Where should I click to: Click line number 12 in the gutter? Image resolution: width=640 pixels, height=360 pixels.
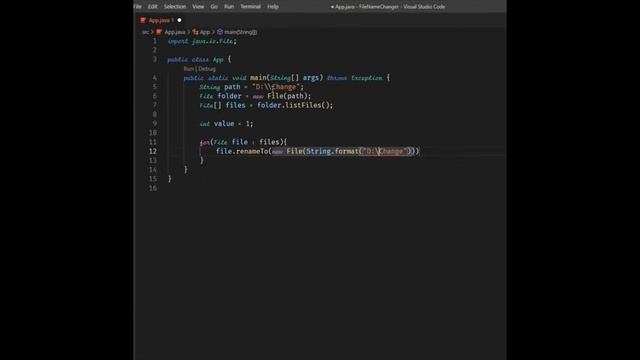[153, 151]
